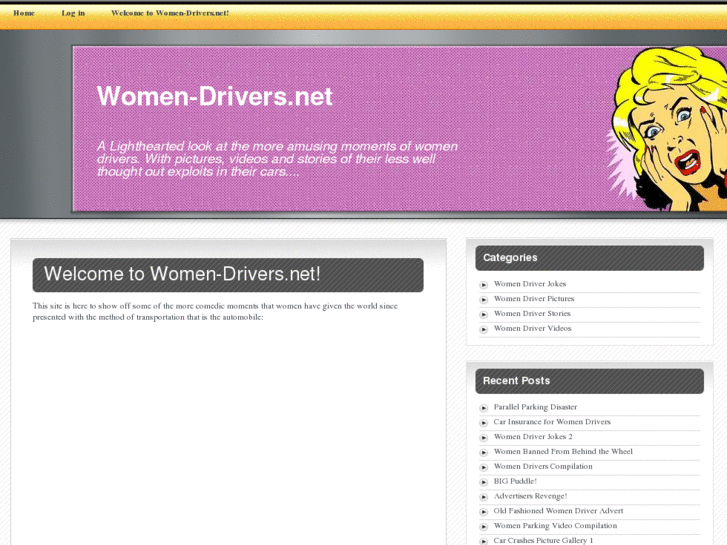Click the Women-Drivers.net site title
The width and height of the screenshot is (727, 545).
(x=214, y=97)
